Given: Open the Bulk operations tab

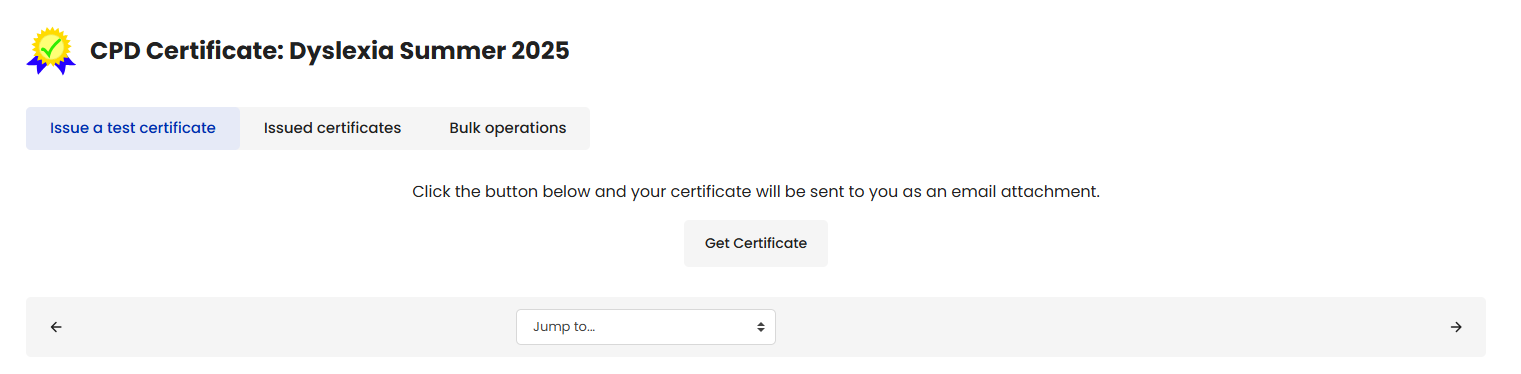Looking at the screenshot, I should pyautogui.click(x=508, y=128).
